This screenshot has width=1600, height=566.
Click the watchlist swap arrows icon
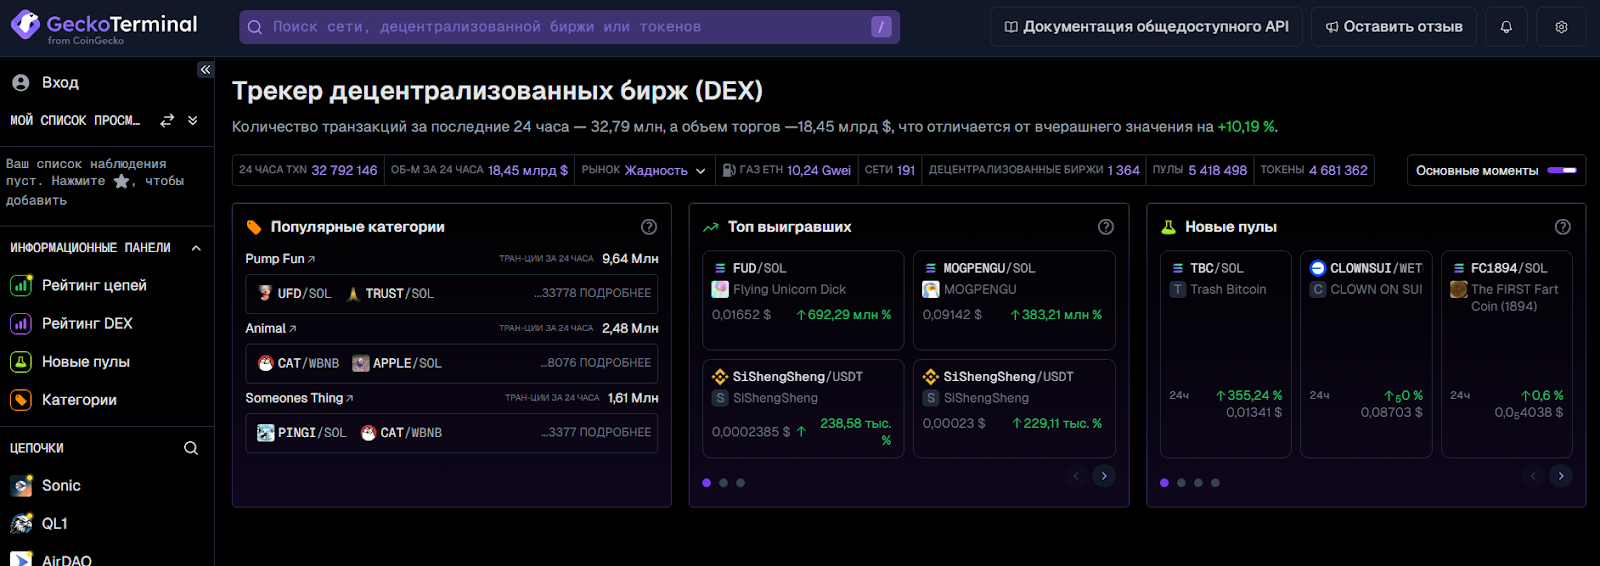pyautogui.click(x=167, y=120)
